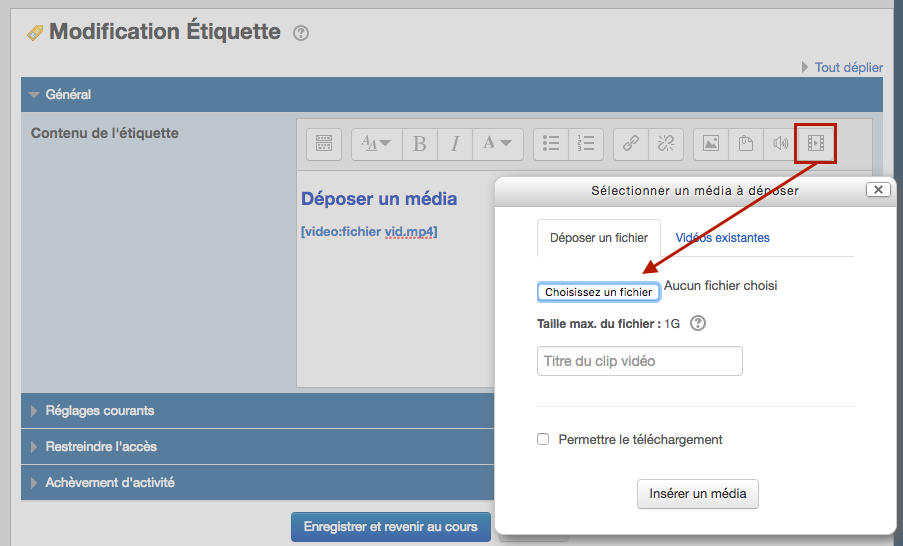Click the Insérer un média button
The height and width of the screenshot is (546, 903).
coord(698,494)
